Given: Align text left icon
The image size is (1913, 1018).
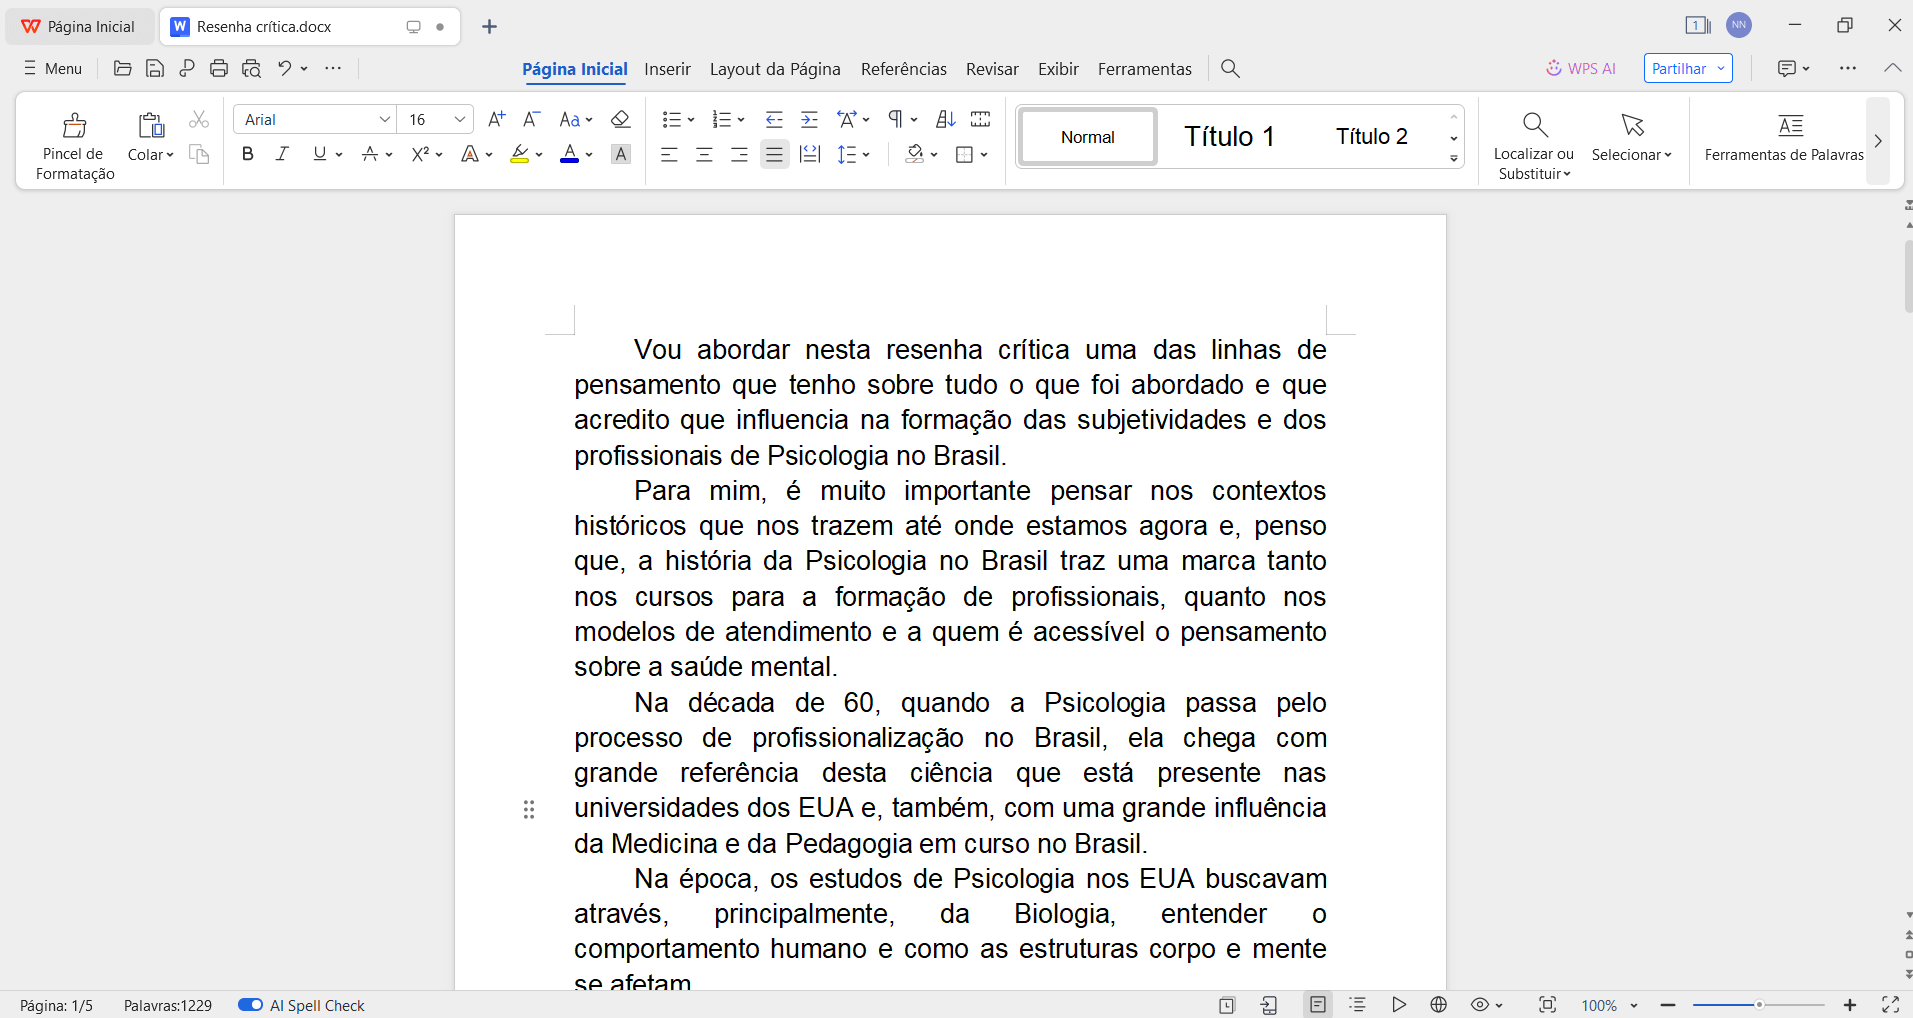Looking at the screenshot, I should [x=669, y=154].
